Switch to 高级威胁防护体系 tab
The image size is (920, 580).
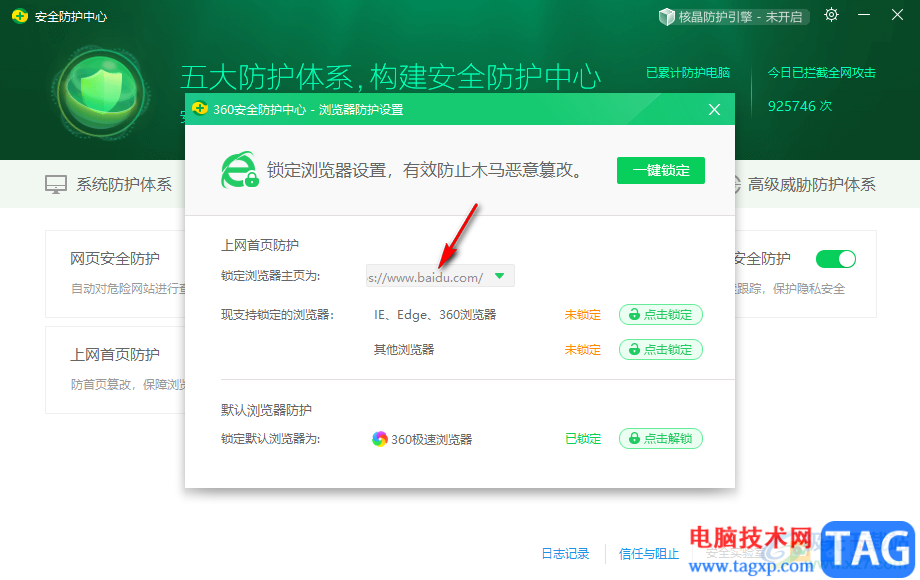(804, 185)
